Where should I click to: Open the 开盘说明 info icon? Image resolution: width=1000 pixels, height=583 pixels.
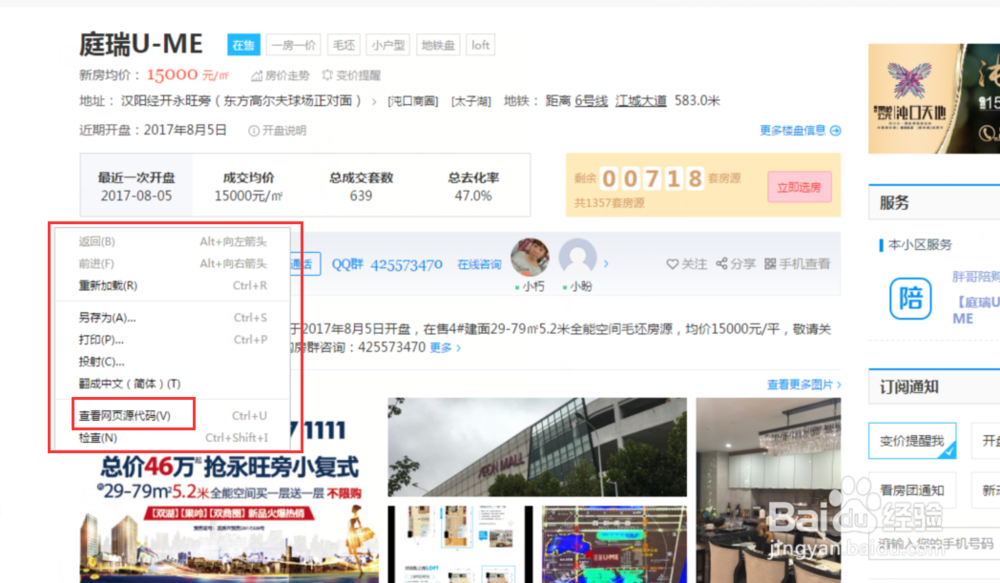[253, 131]
